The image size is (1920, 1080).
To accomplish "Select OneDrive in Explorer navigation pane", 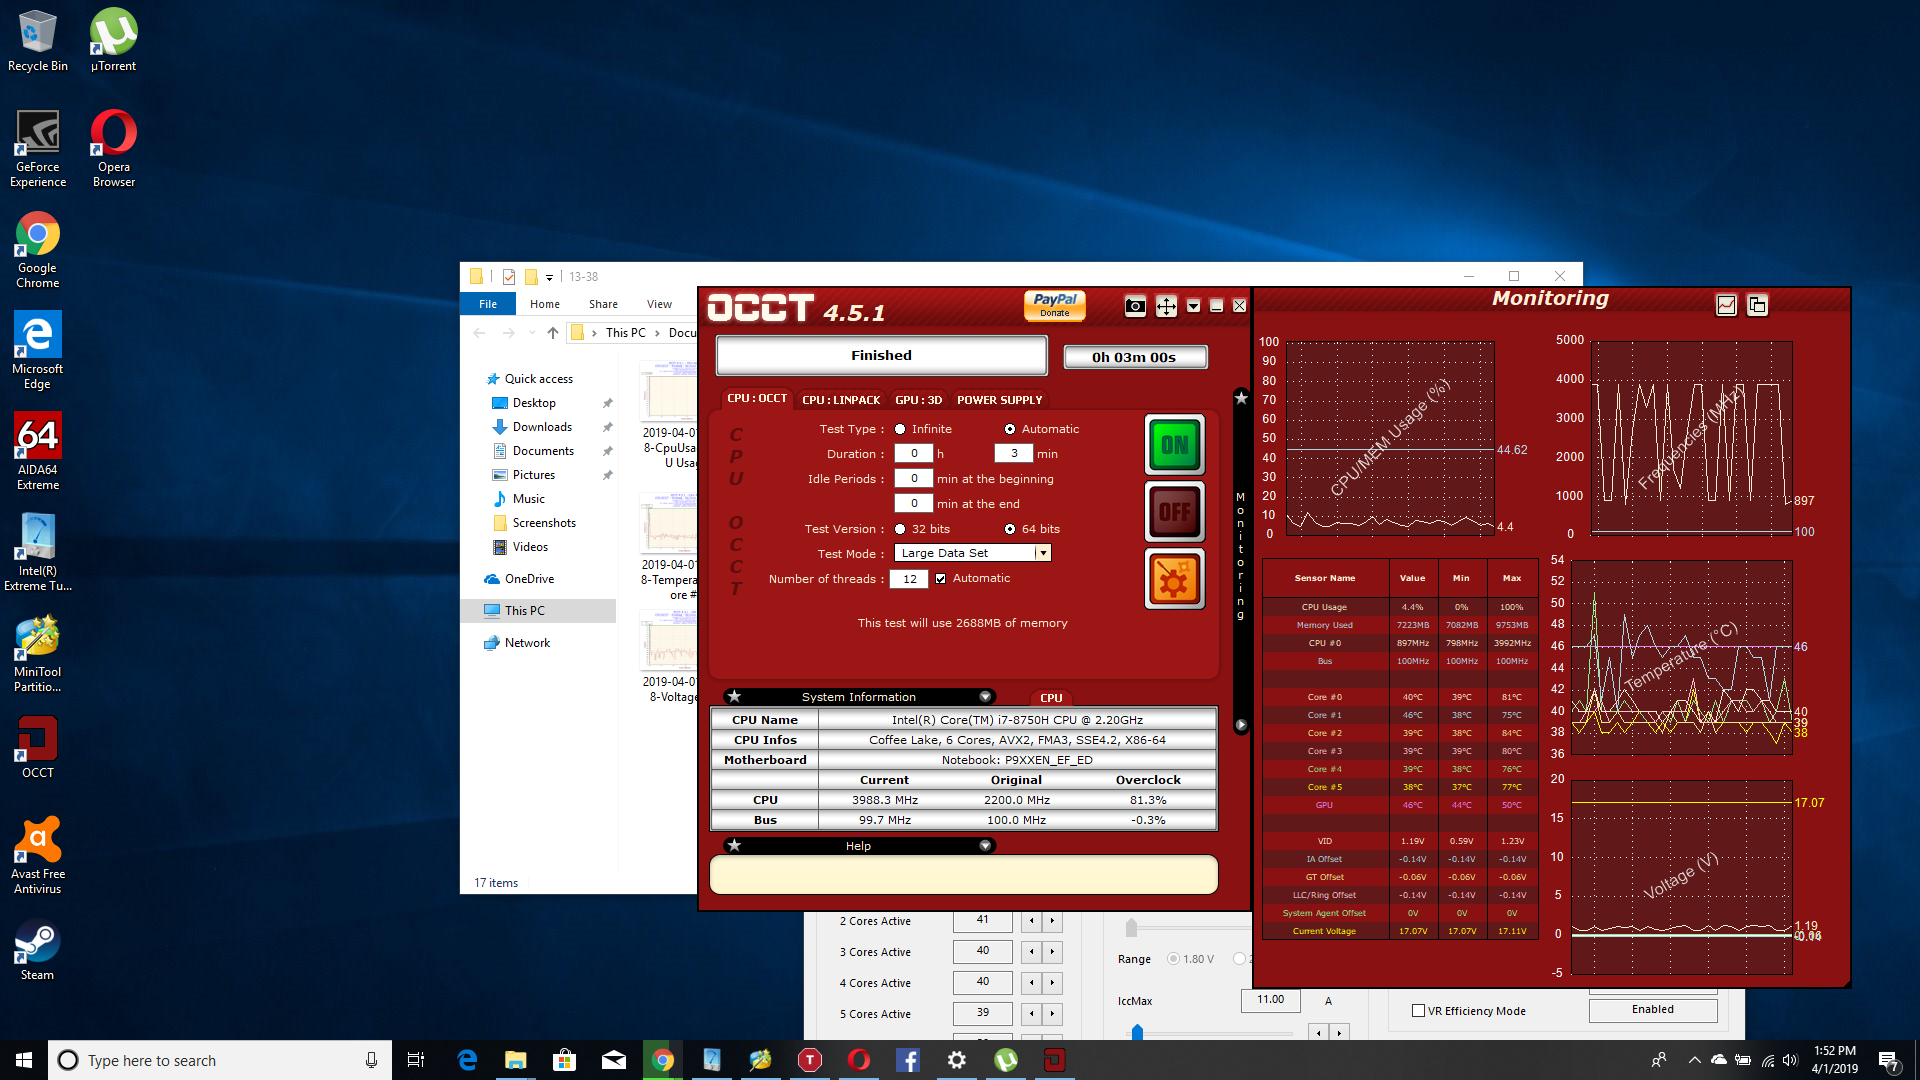I will coord(529,579).
